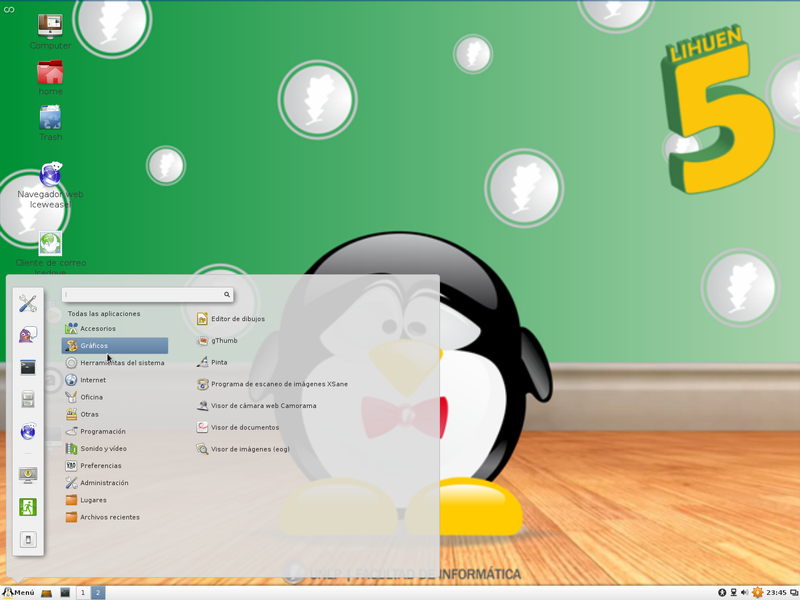Open Editor de dibujos application
The height and width of the screenshot is (600, 800).
[x=237, y=319]
